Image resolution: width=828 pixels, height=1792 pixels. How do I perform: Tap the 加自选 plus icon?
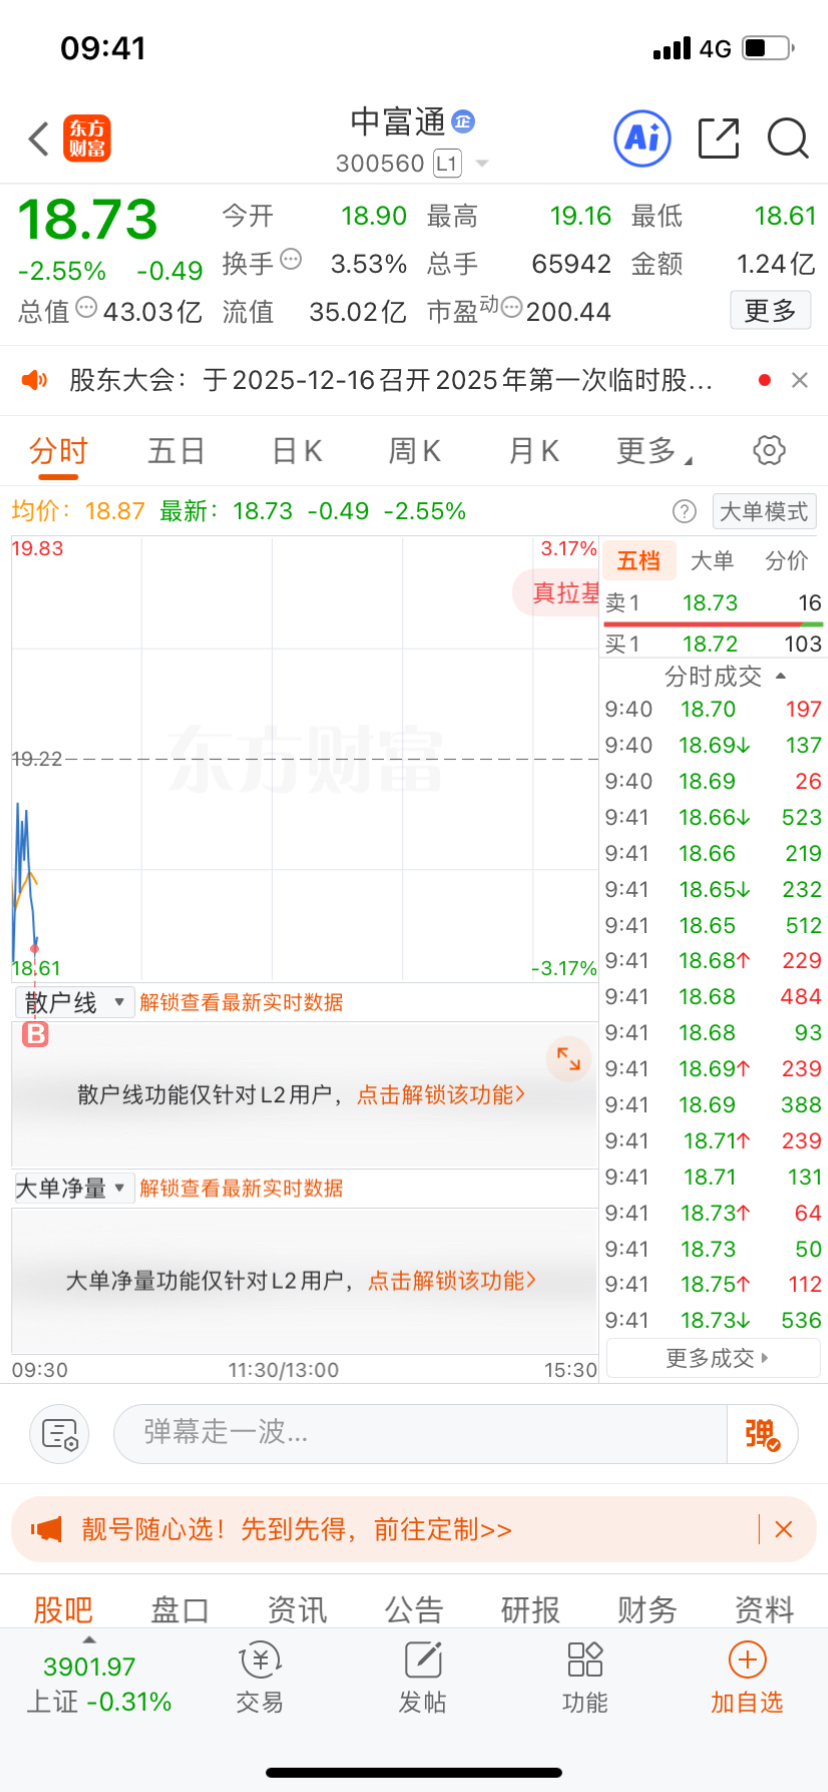747,1661
